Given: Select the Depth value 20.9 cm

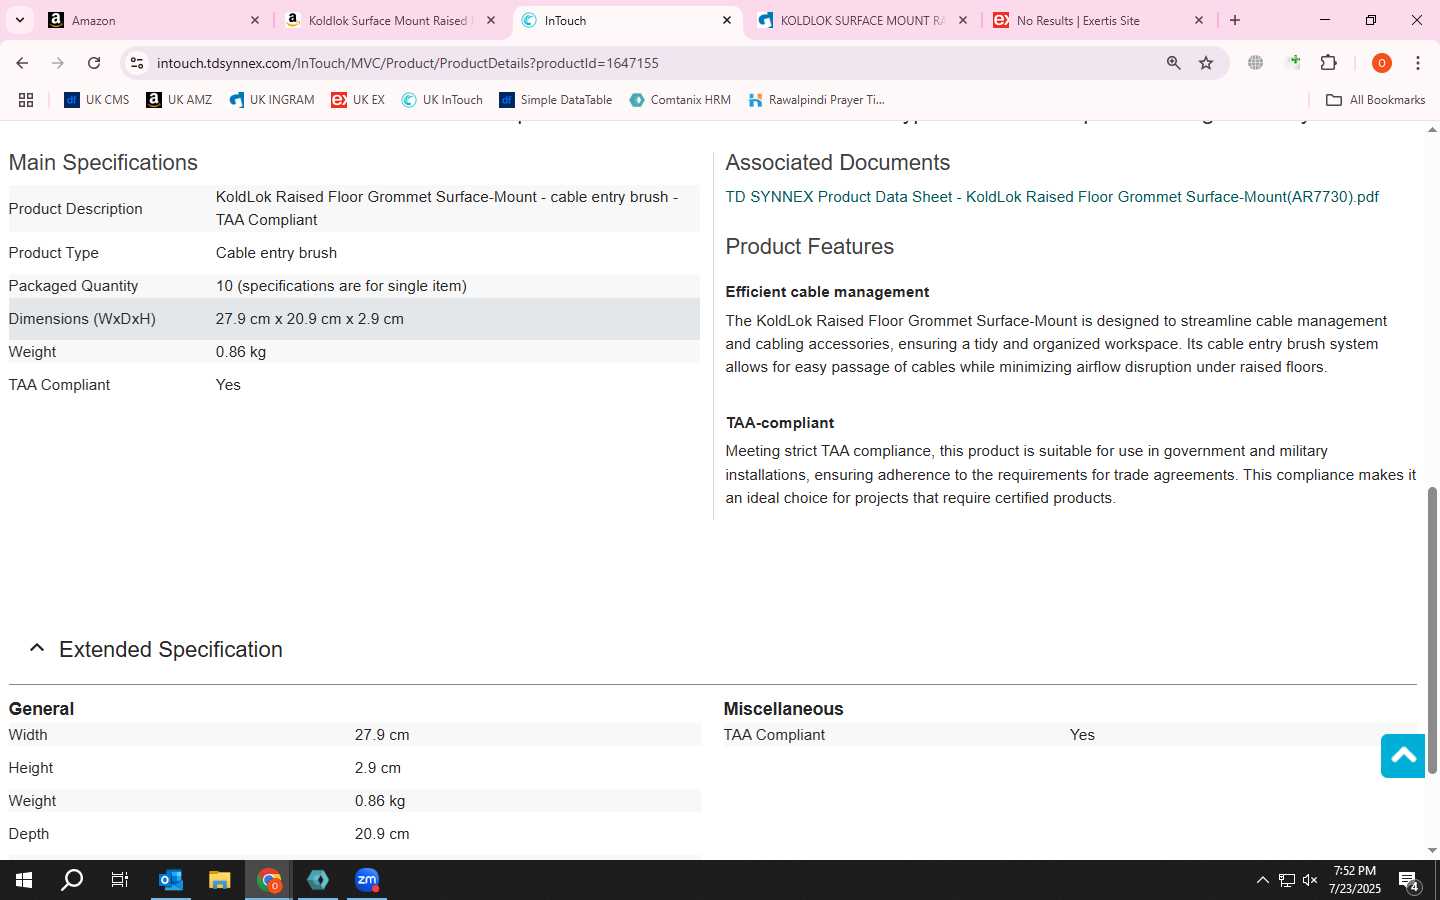Looking at the screenshot, I should coord(382,834).
